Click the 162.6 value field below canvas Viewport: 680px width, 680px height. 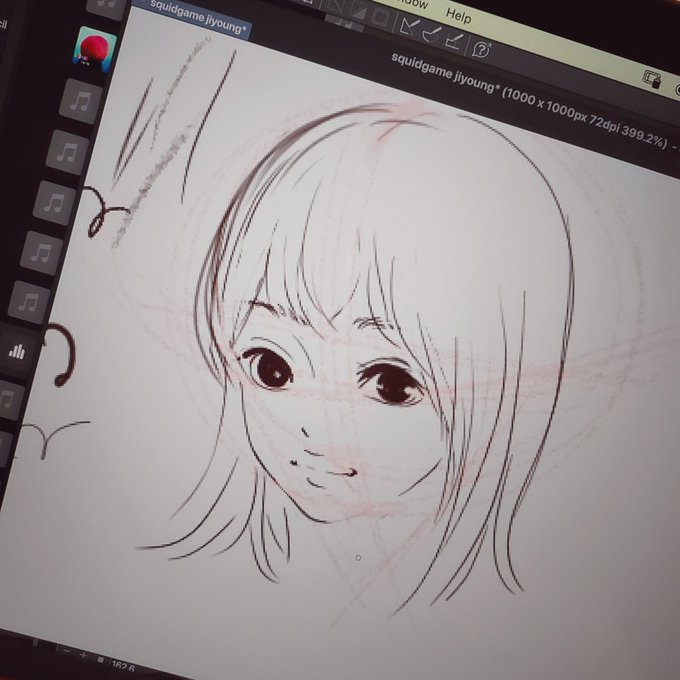[x=123, y=667]
